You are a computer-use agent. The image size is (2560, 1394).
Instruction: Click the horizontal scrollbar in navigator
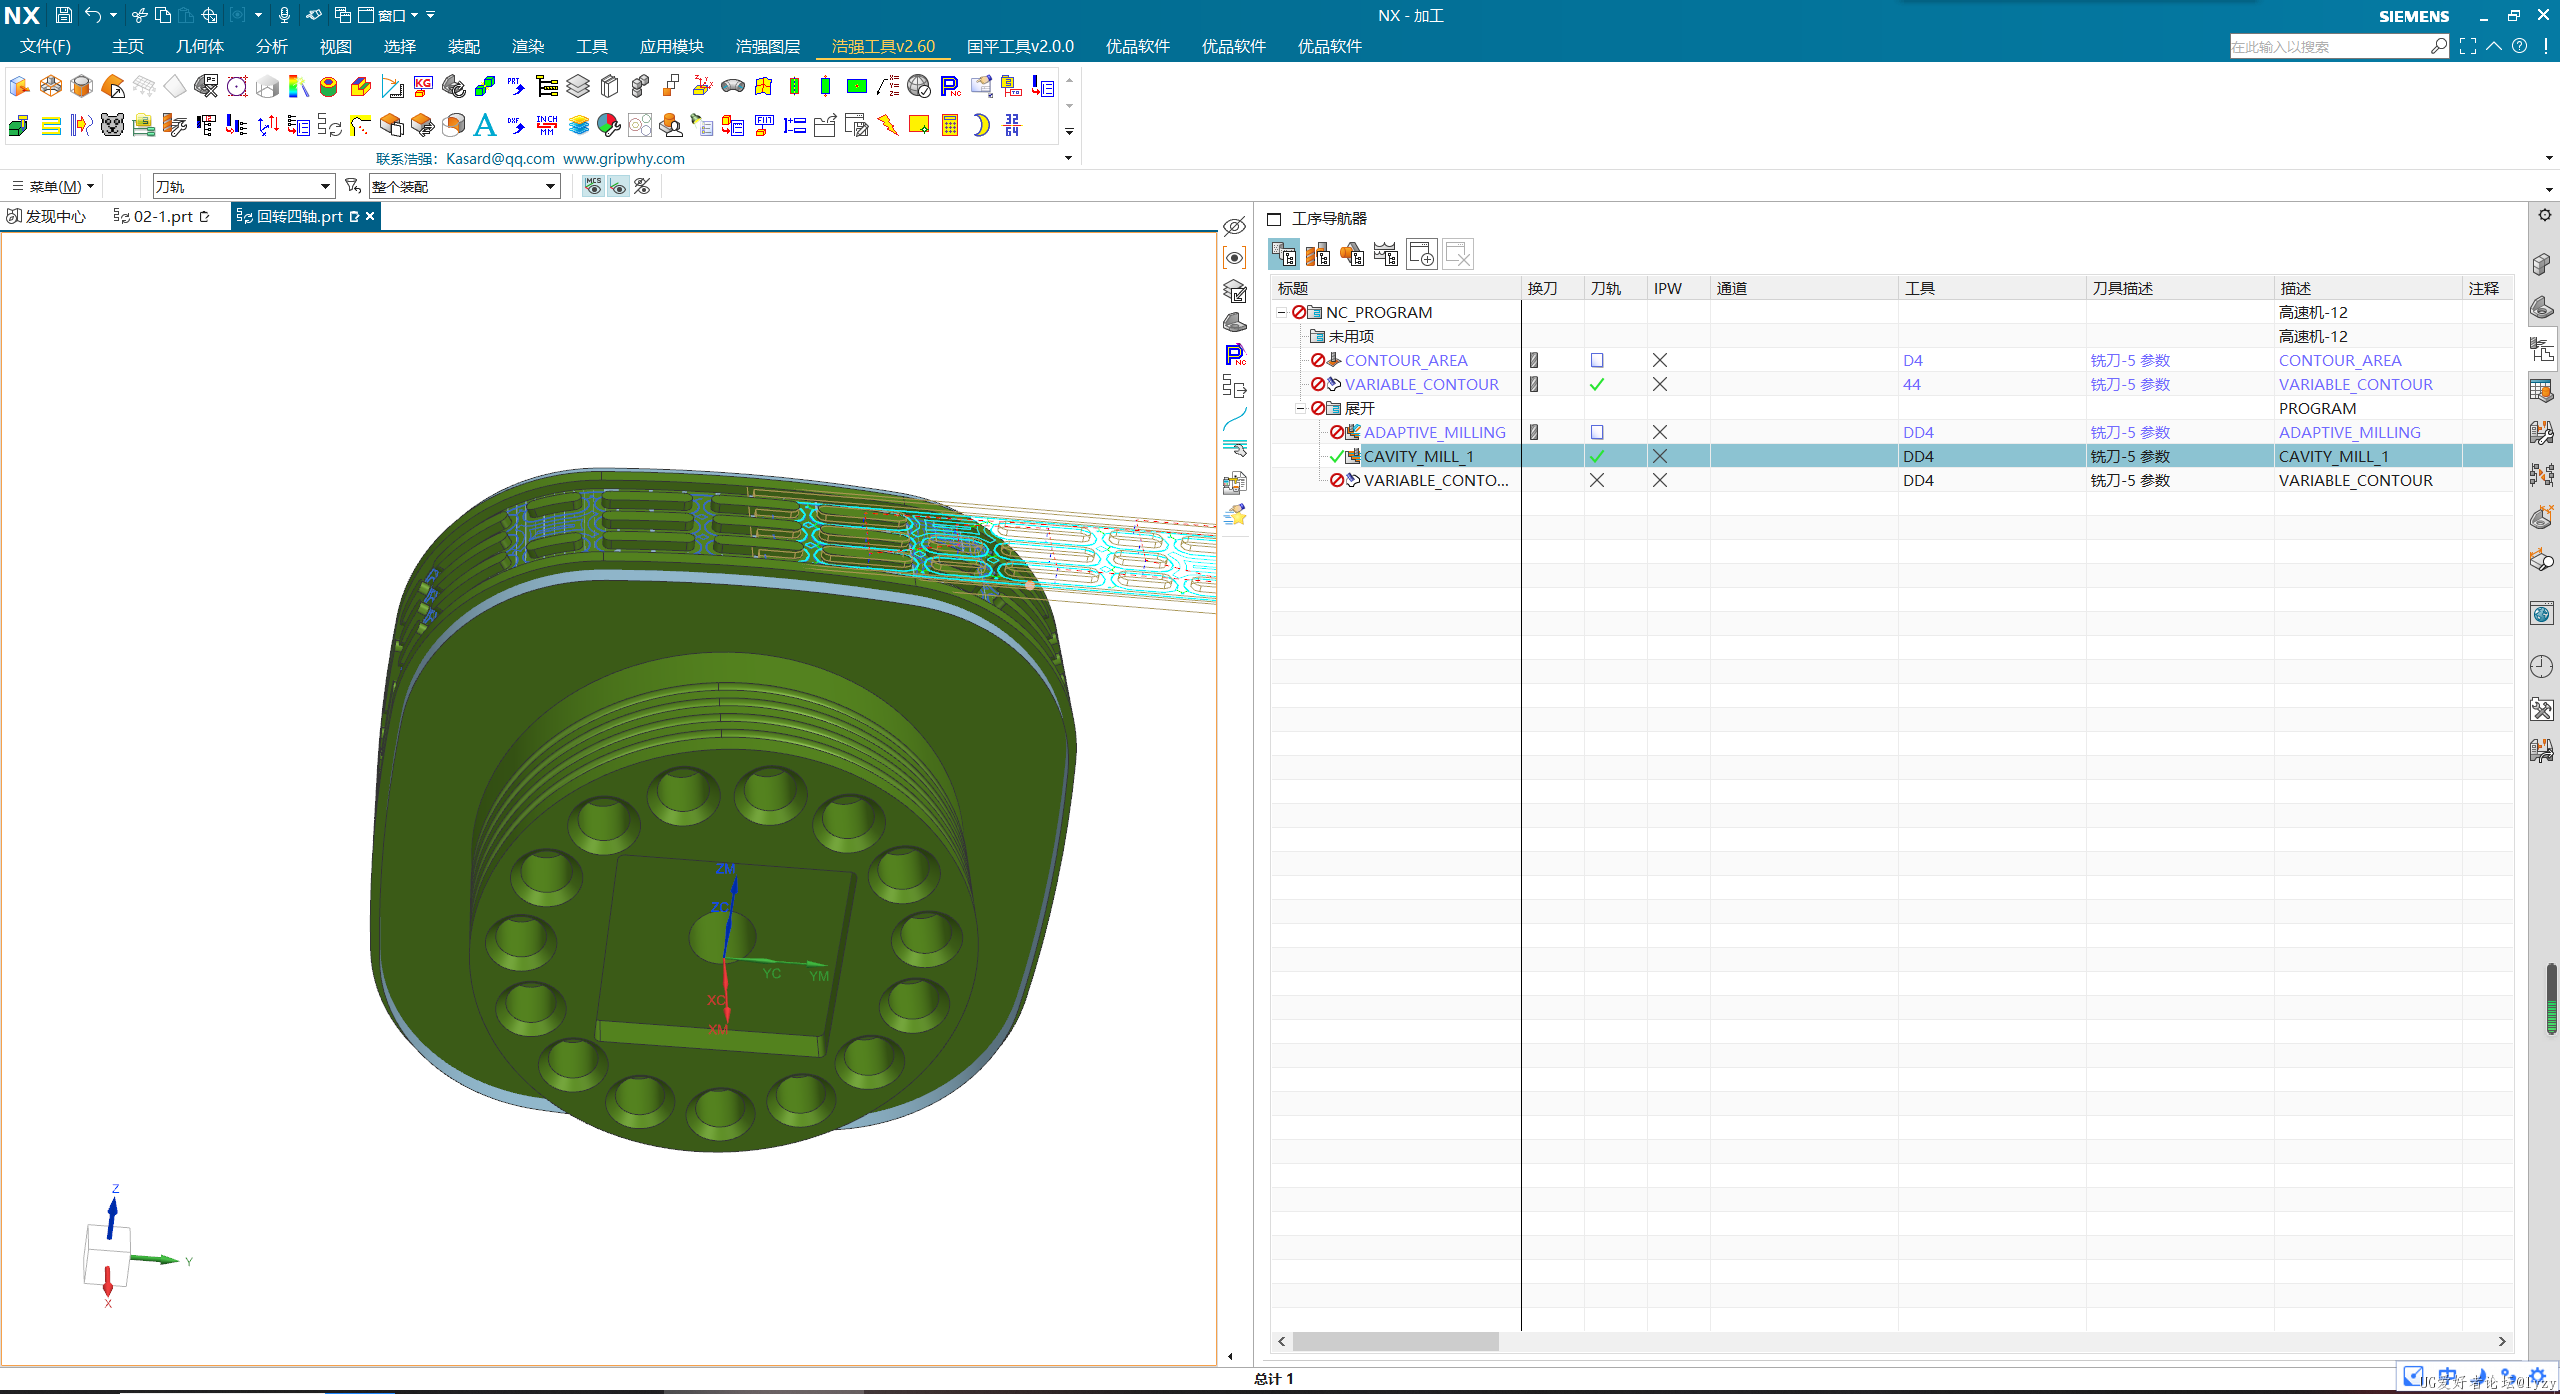[x=1395, y=1342]
